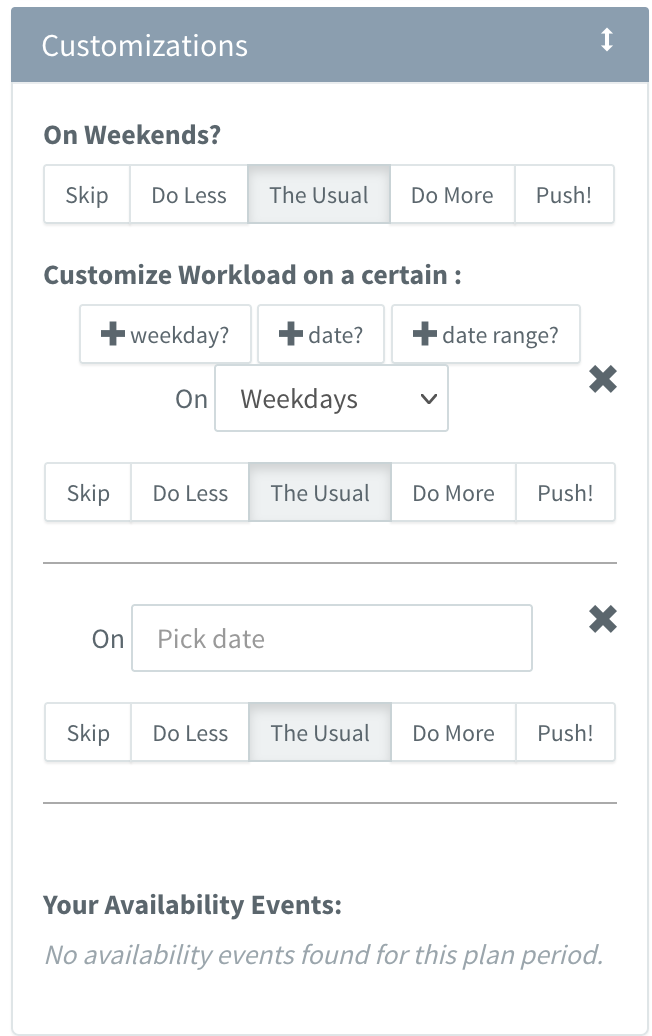Add a date range customization
The image size is (652, 1036).
pyautogui.click(x=486, y=334)
